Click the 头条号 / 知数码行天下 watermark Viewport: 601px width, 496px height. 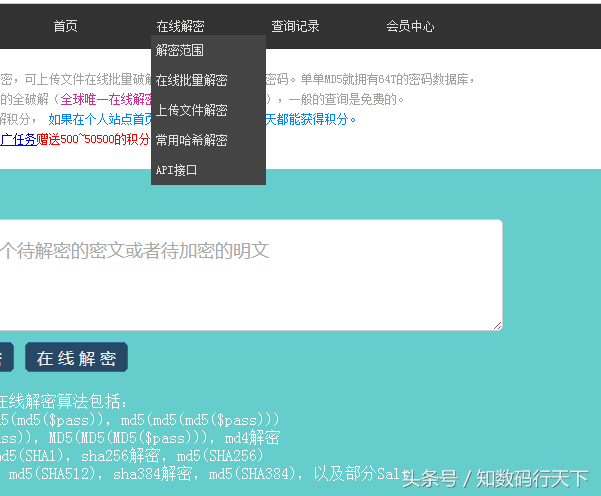[x=495, y=478]
